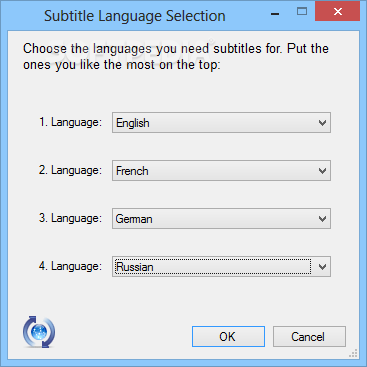Click the "1. Language:" label
The height and width of the screenshot is (367, 367).
pos(70,122)
